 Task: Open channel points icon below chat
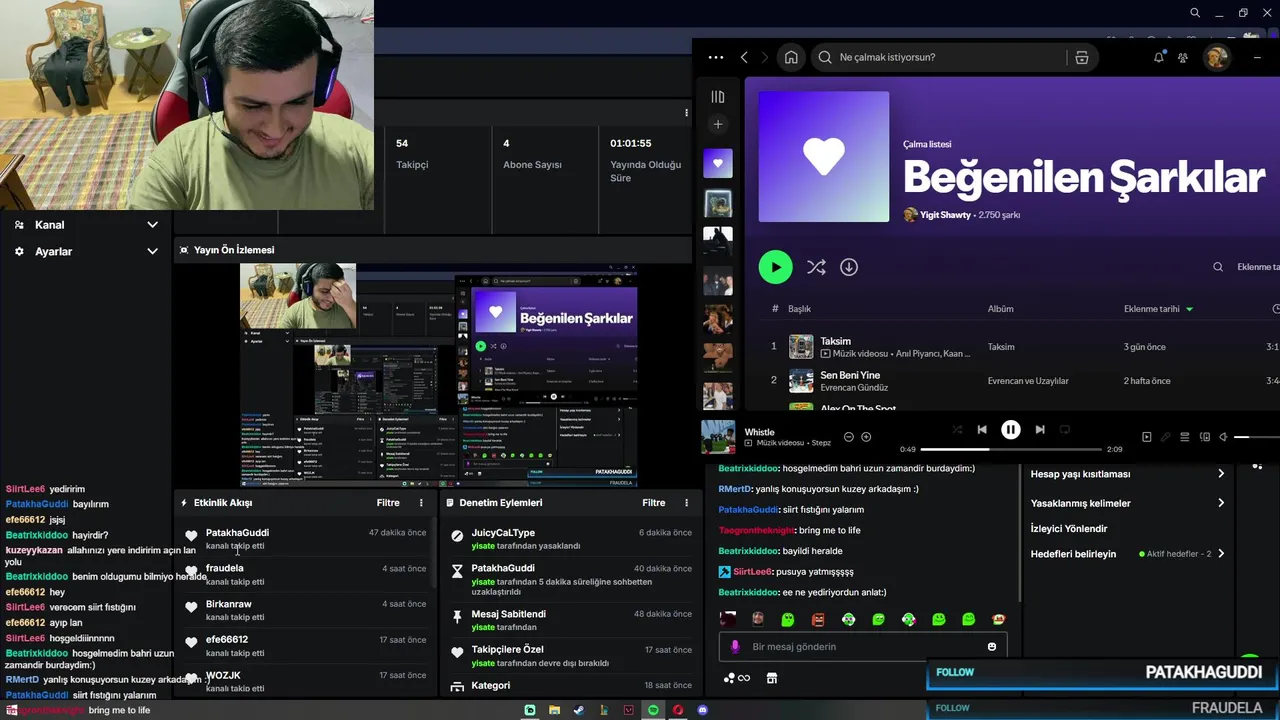point(737,678)
